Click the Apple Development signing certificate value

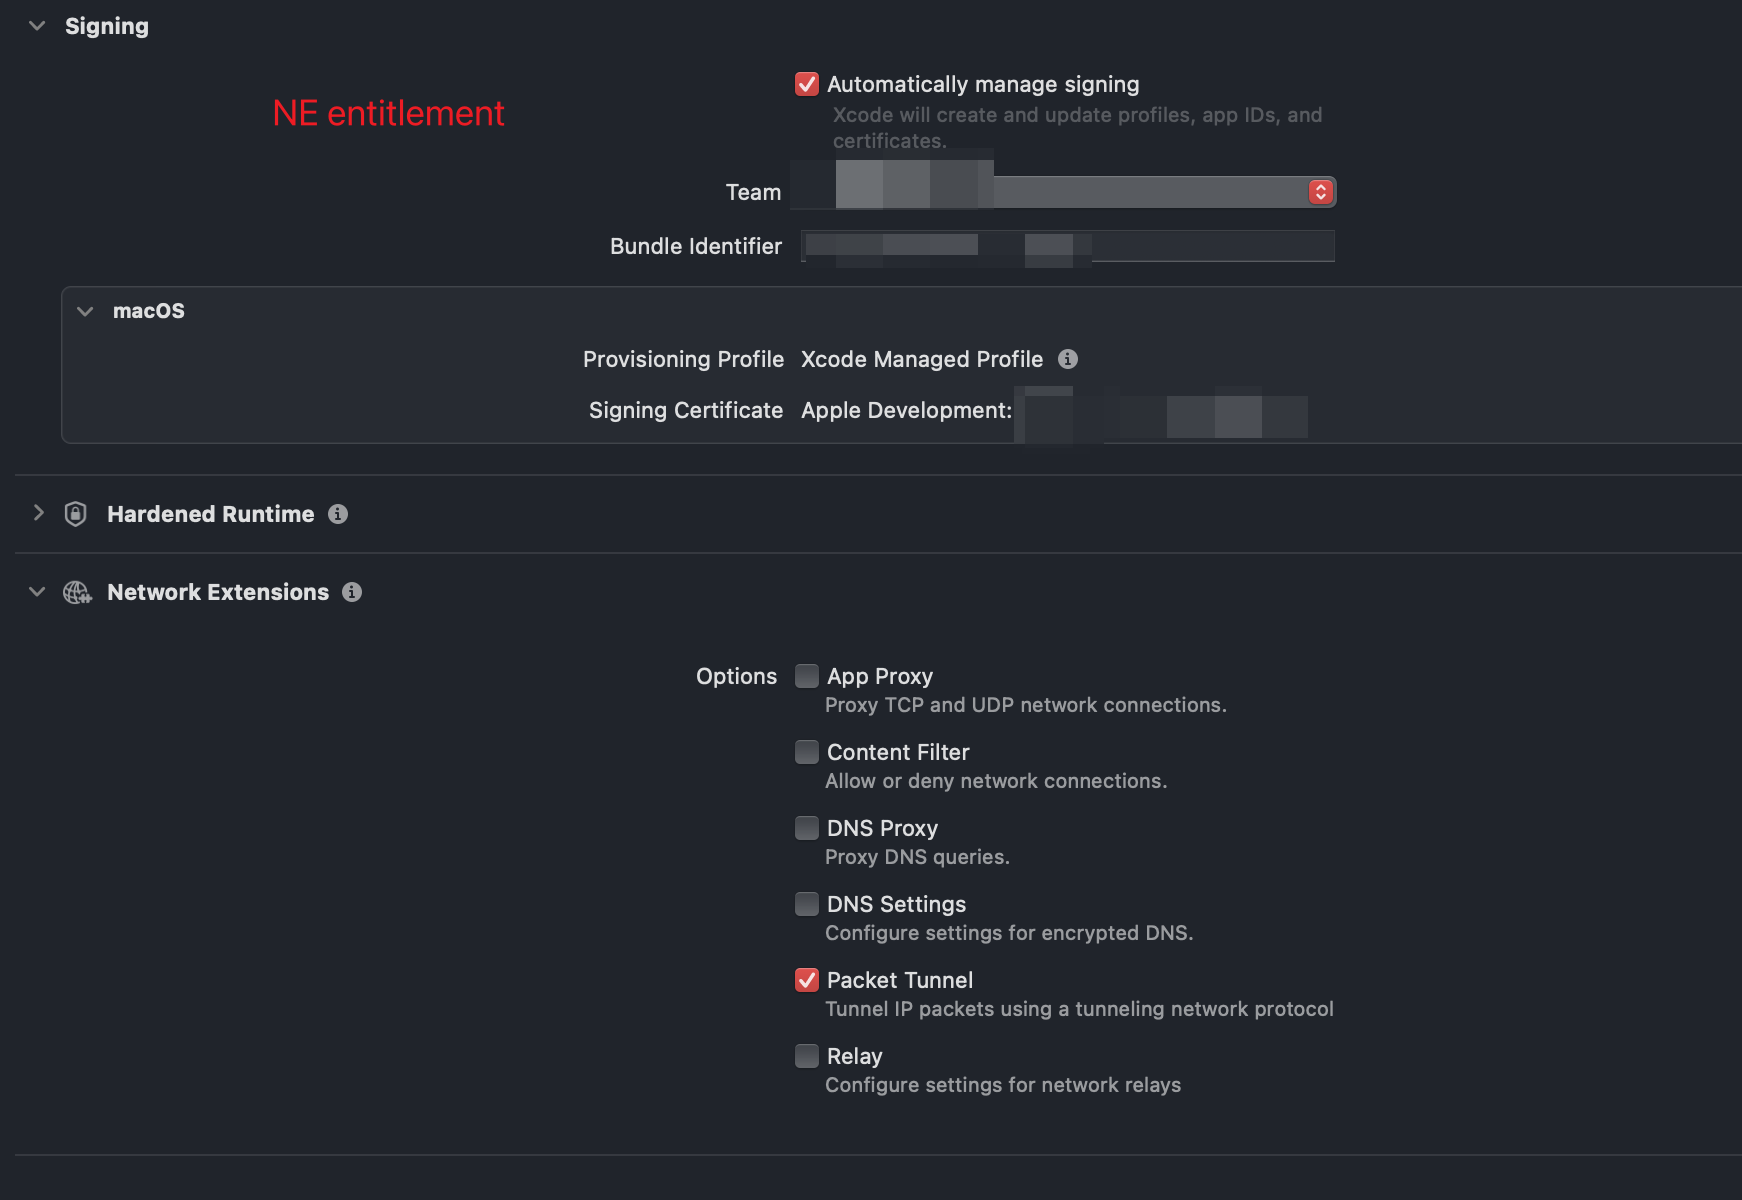click(906, 411)
